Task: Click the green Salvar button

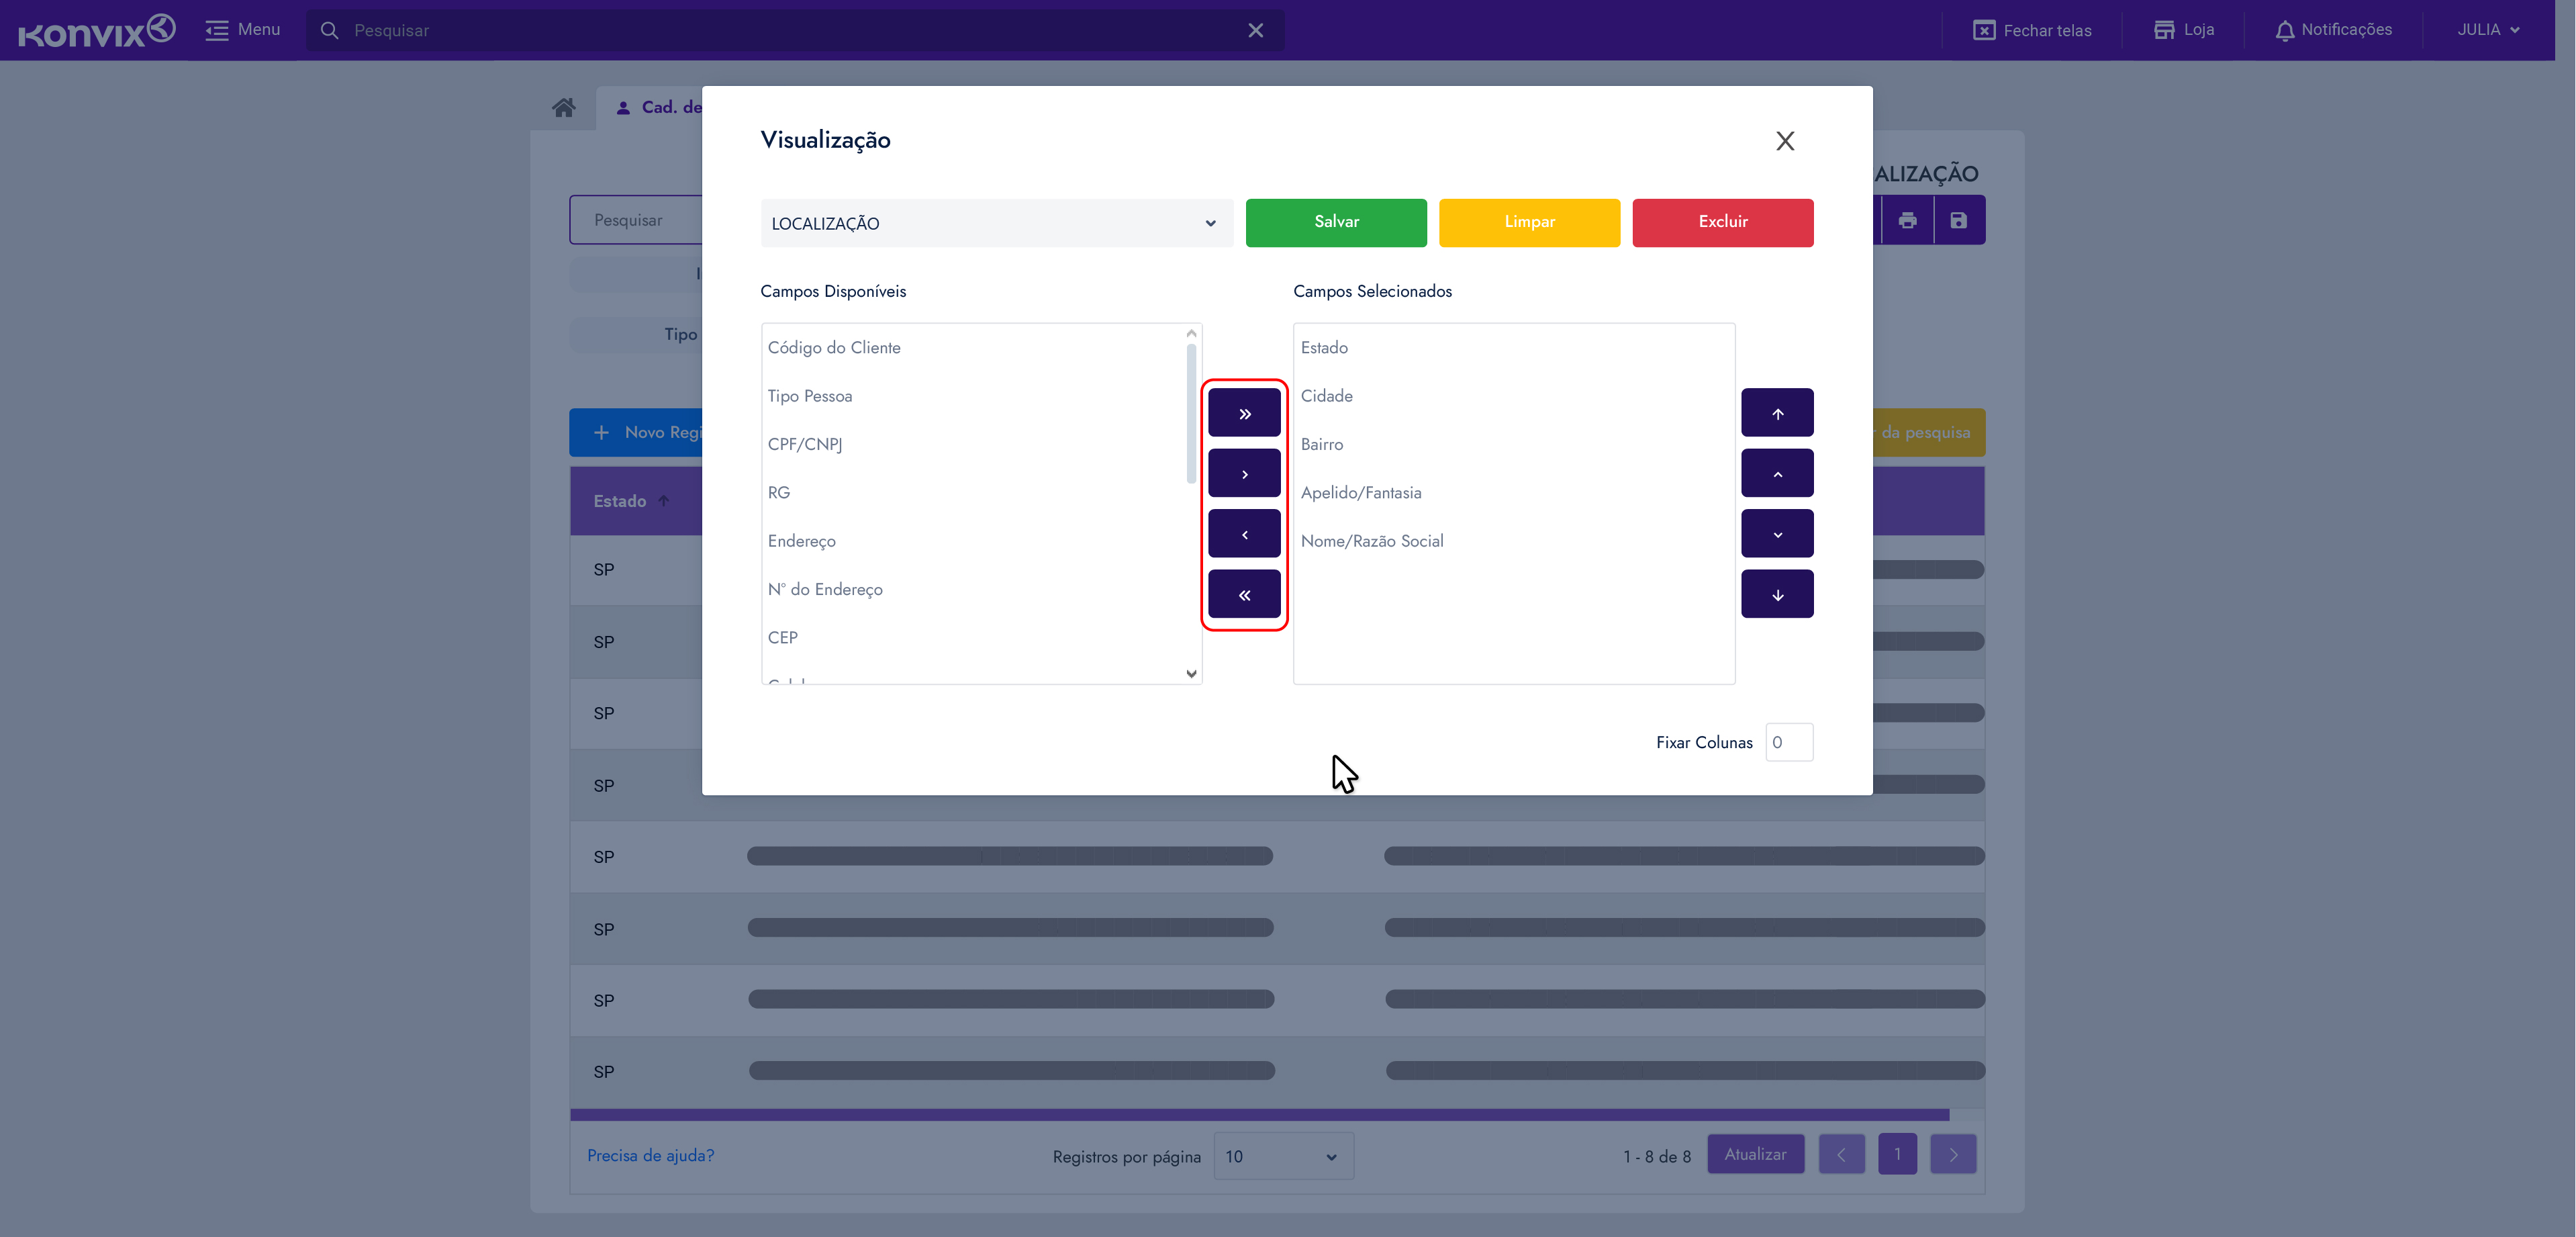Action: click(x=1335, y=222)
